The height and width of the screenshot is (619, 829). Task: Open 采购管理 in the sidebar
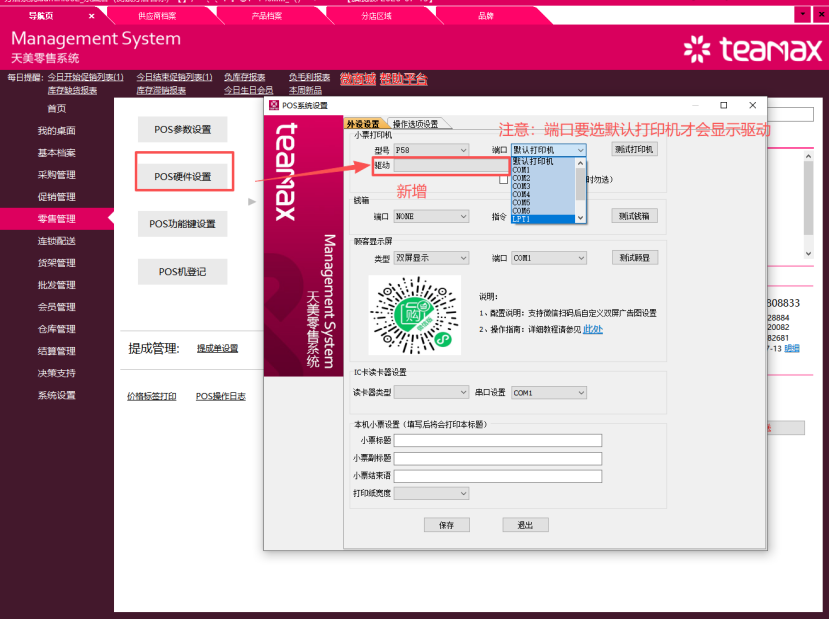[57, 175]
